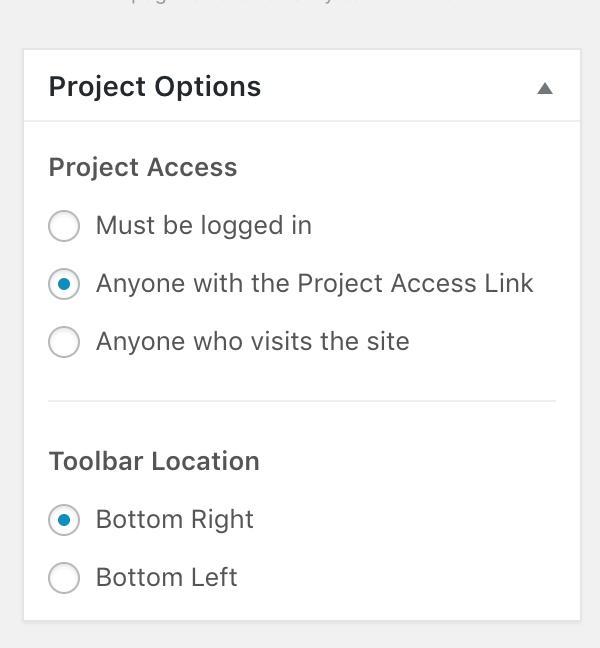Screen dimensions: 600x648
Task: Click the "Bottom Left" label text
Action: click(167, 578)
